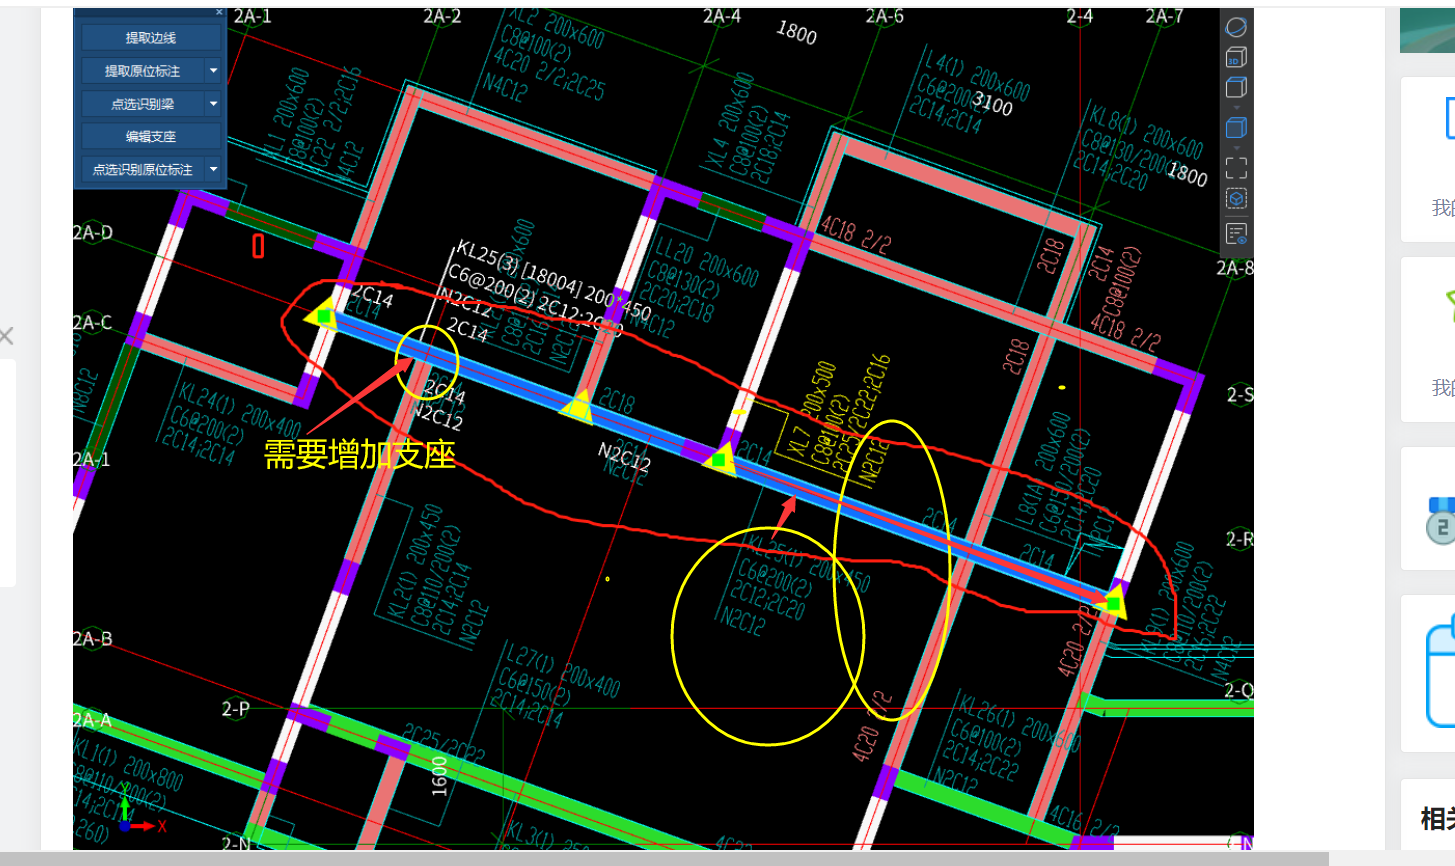Switch to the 3D view cube icon
This screenshot has width=1455, height=866.
pos(1236,57)
